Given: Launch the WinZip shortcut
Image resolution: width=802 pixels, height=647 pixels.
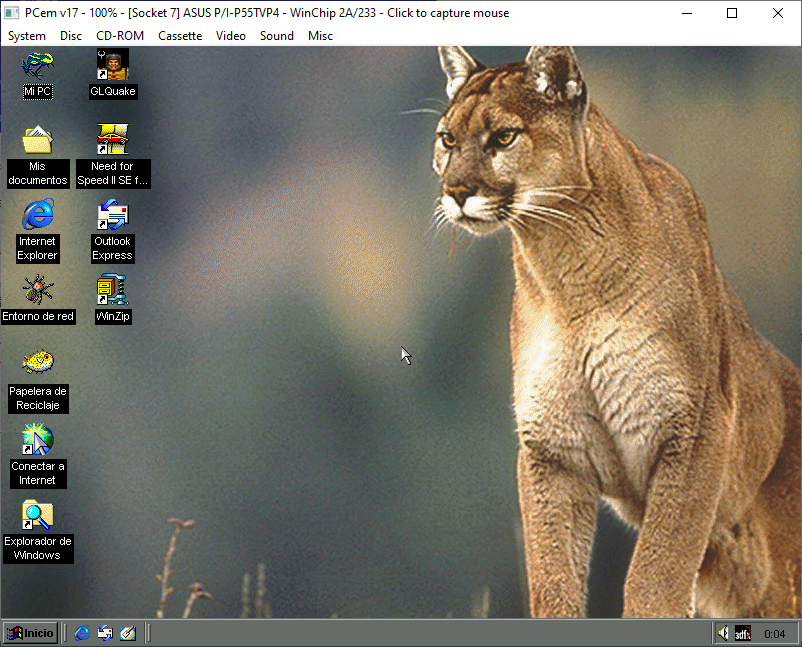Looking at the screenshot, I should pos(112,290).
